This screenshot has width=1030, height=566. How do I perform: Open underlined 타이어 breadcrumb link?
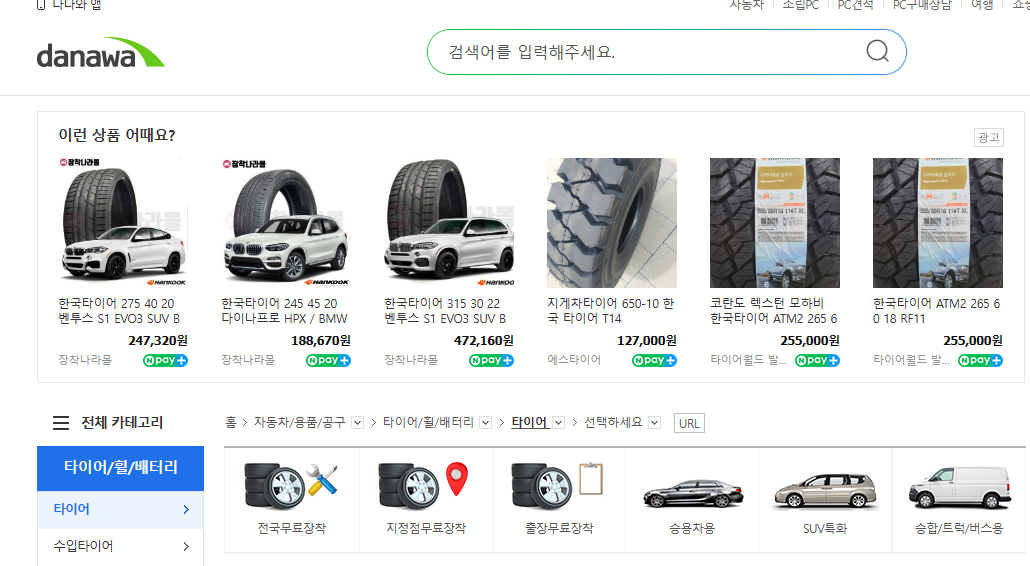(x=529, y=422)
